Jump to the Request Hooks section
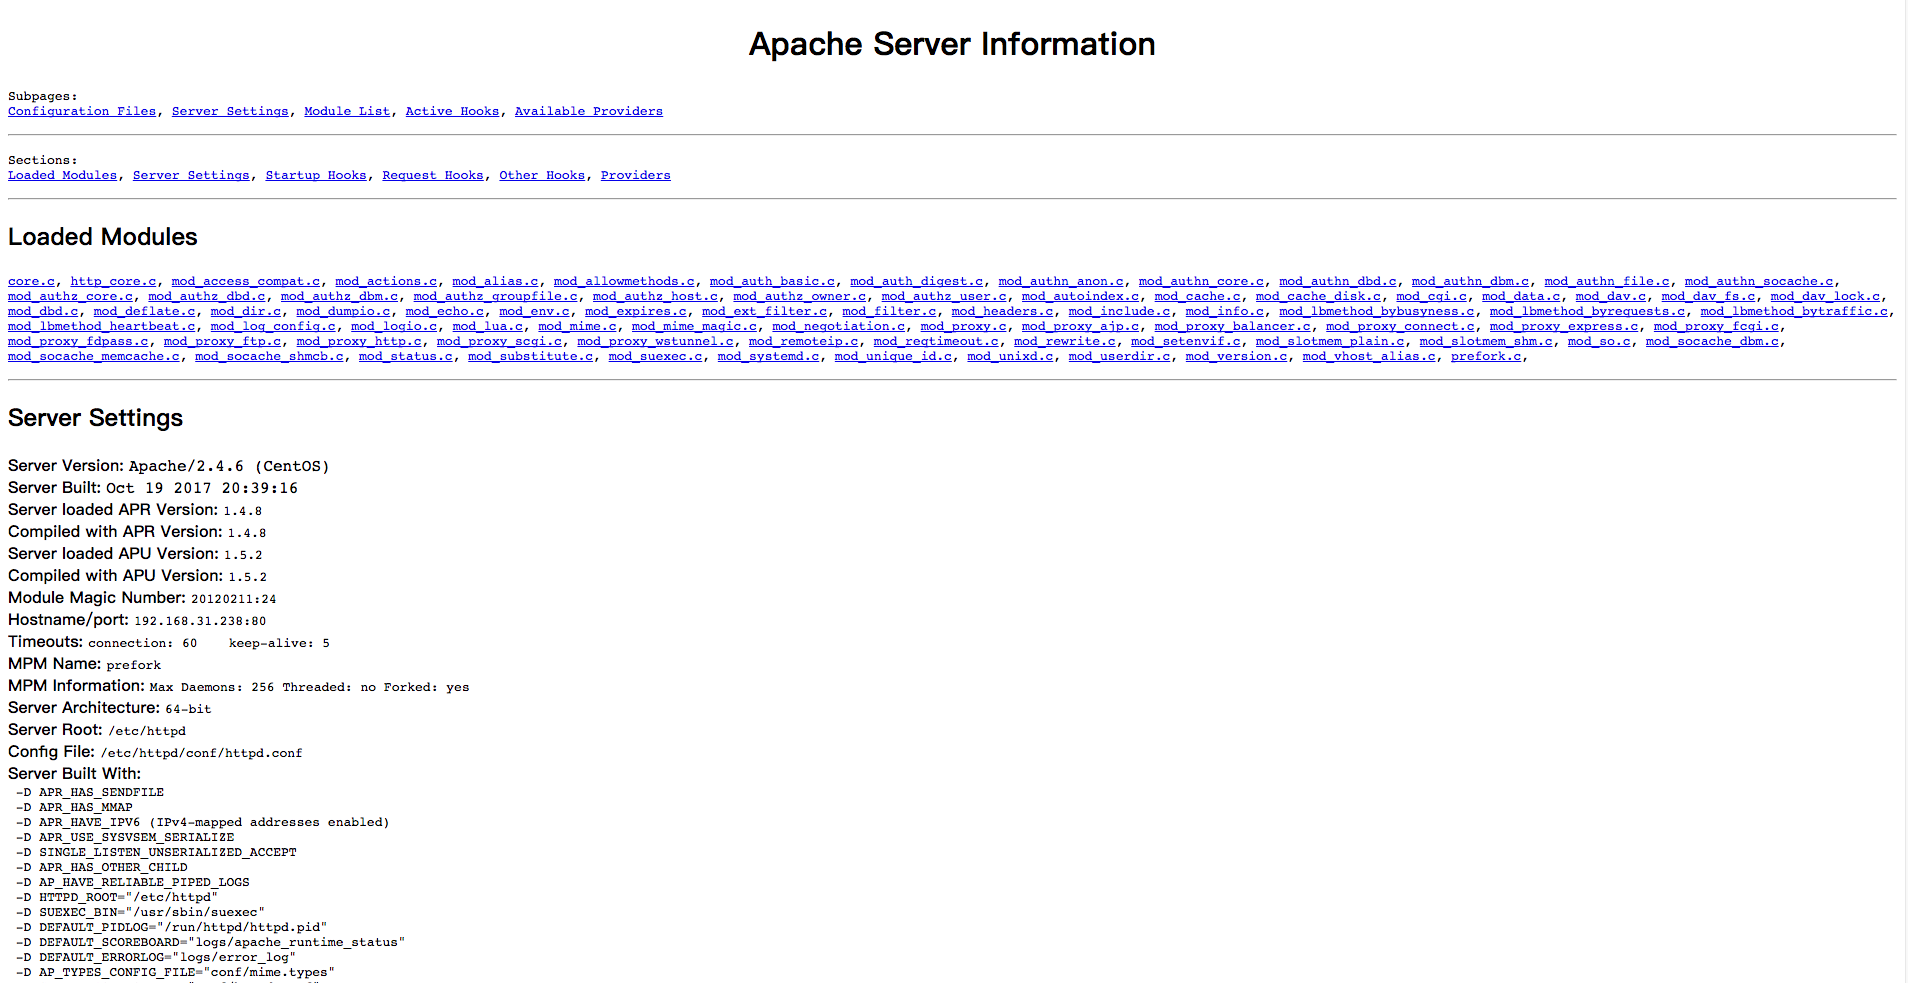The image size is (1908, 983). pyautogui.click(x=433, y=175)
